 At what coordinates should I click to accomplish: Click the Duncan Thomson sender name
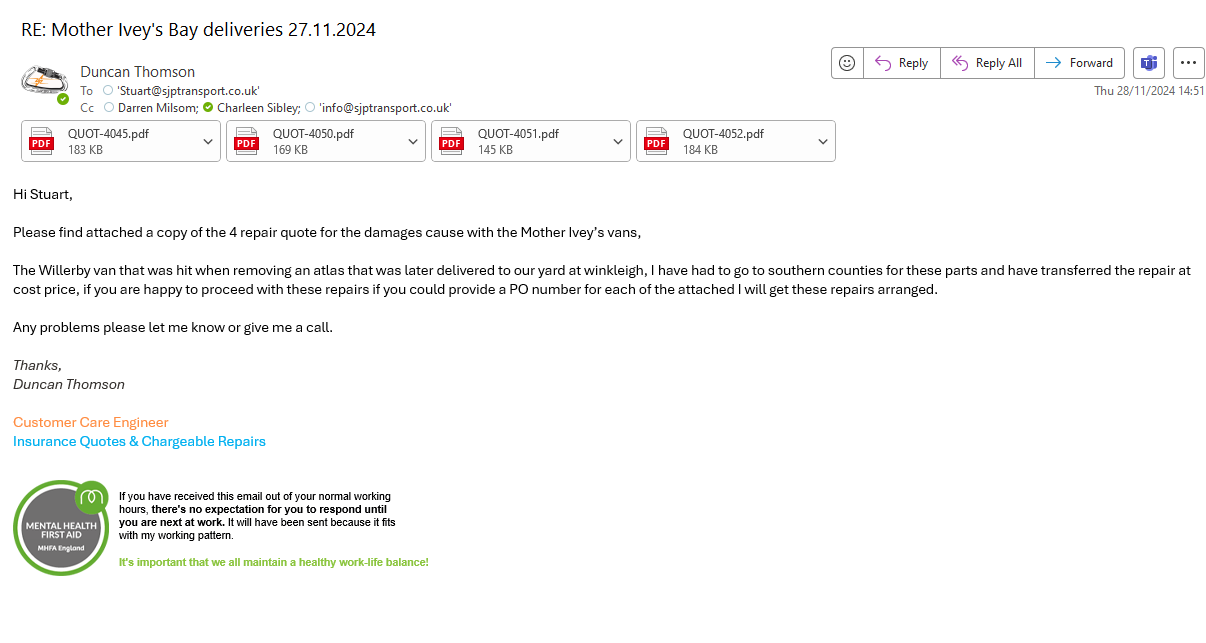pyautogui.click(x=137, y=72)
